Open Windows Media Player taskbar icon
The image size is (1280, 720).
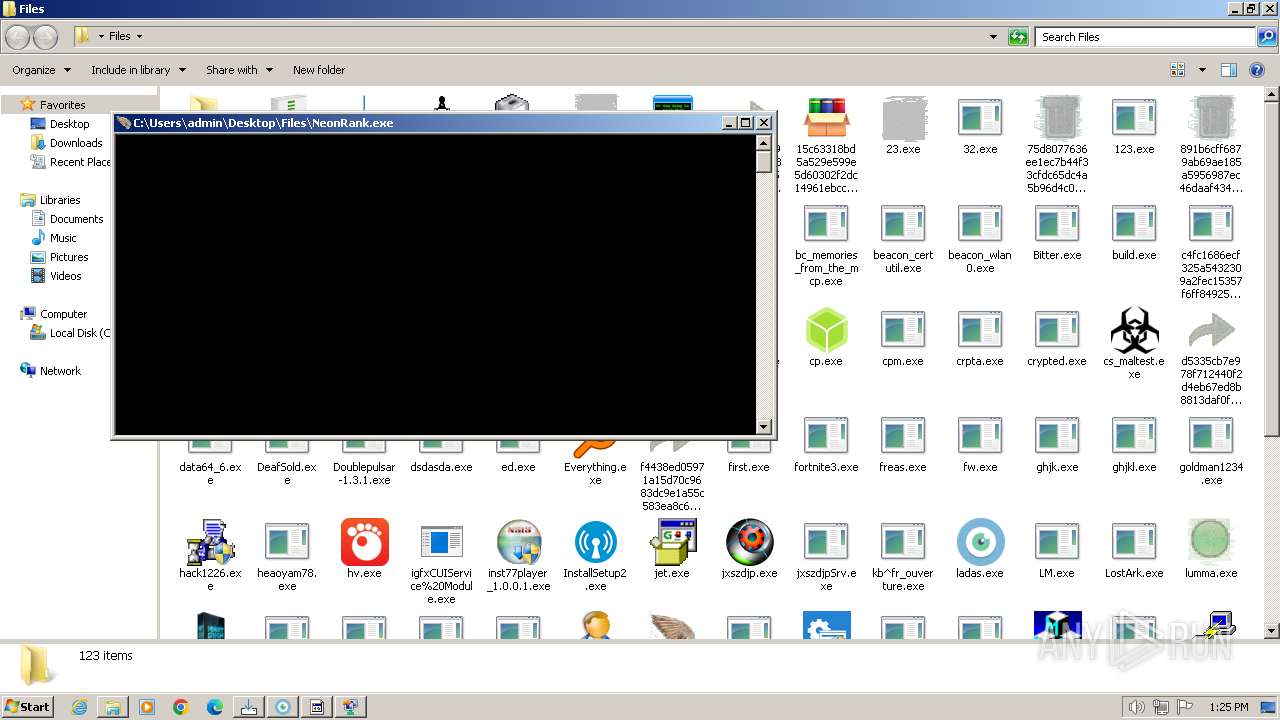(147, 707)
